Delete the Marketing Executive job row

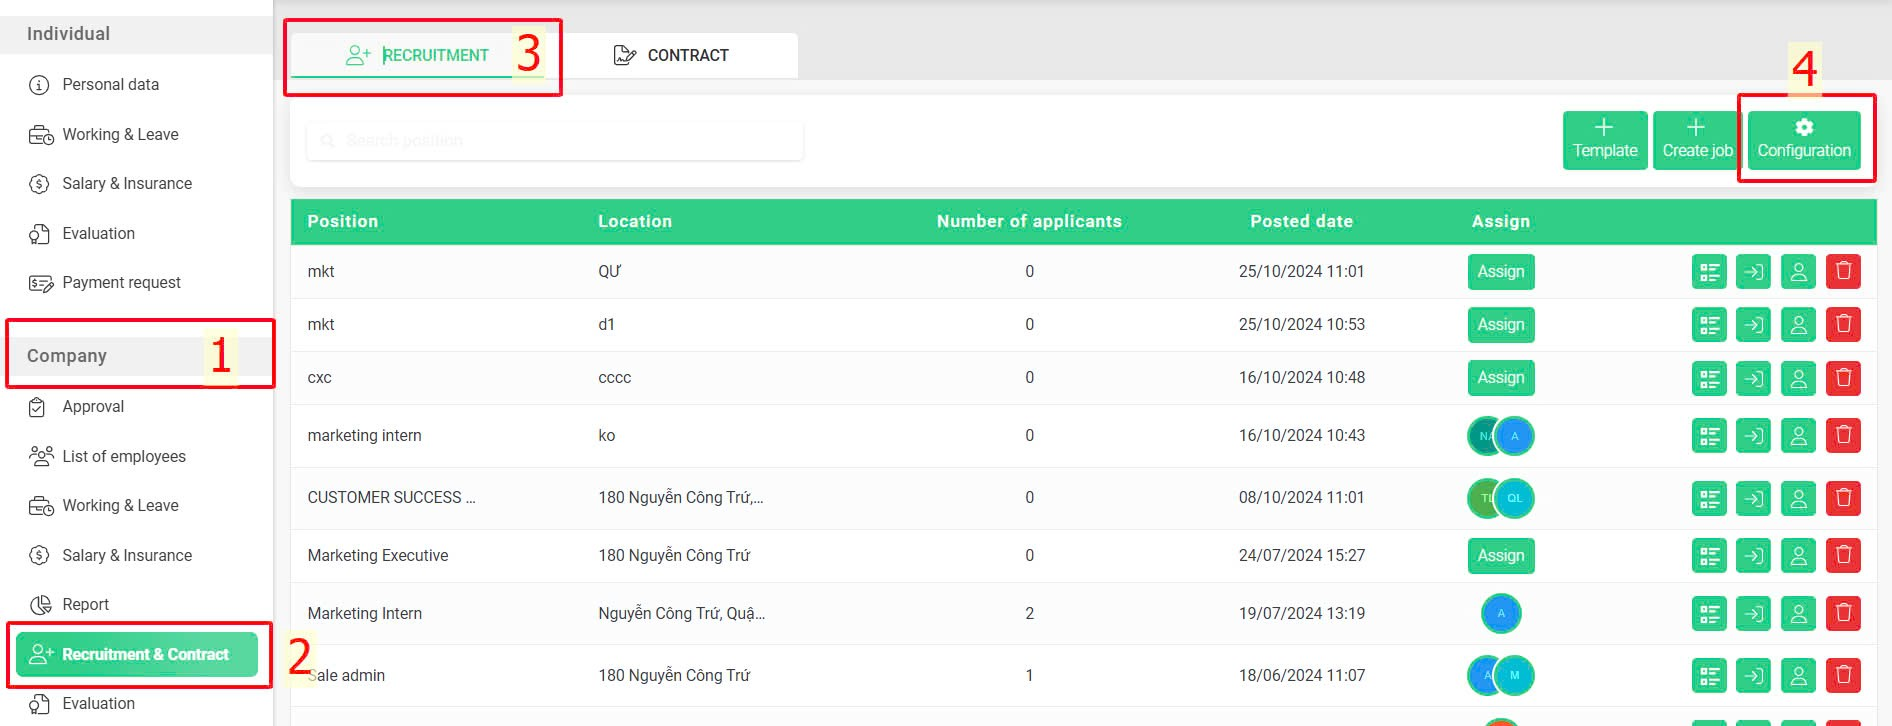pyautogui.click(x=1843, y=556)
